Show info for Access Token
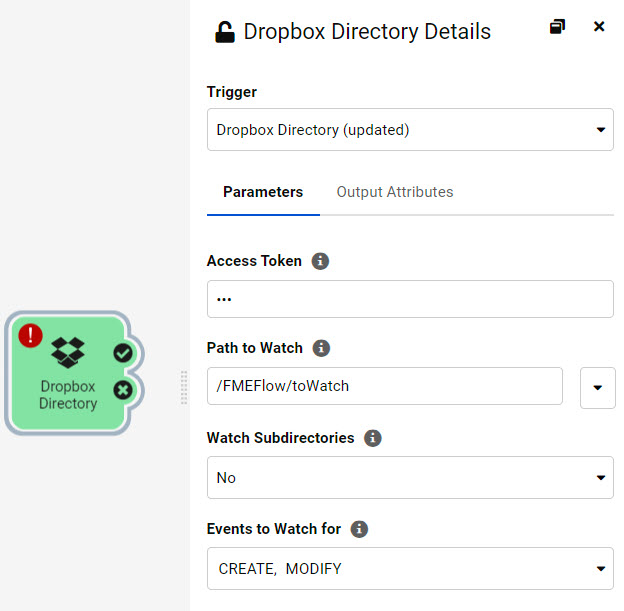This screenshot has height=611, width=624. (320, 261)
